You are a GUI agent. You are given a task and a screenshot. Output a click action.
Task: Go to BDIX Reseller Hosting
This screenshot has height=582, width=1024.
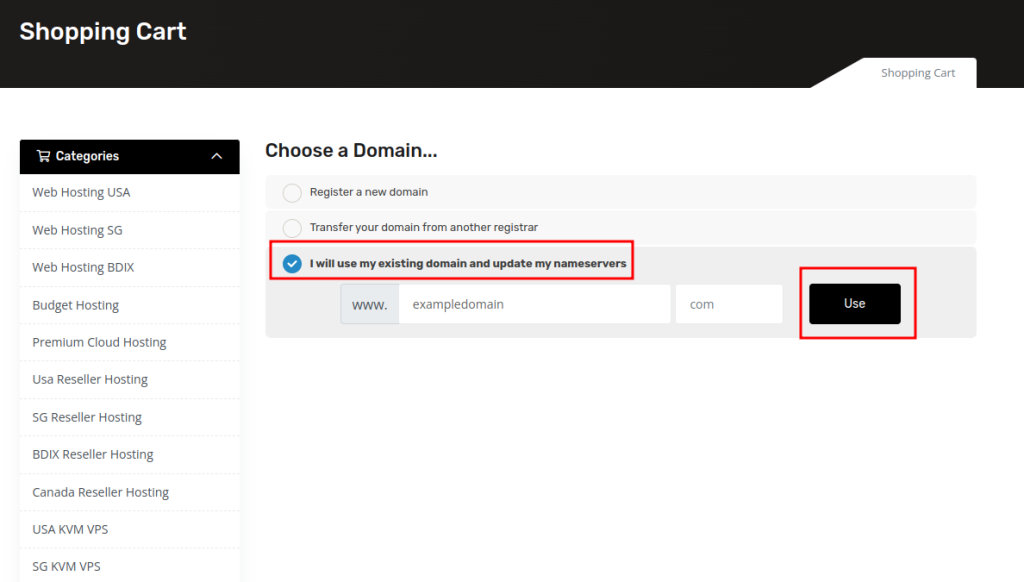93,455
